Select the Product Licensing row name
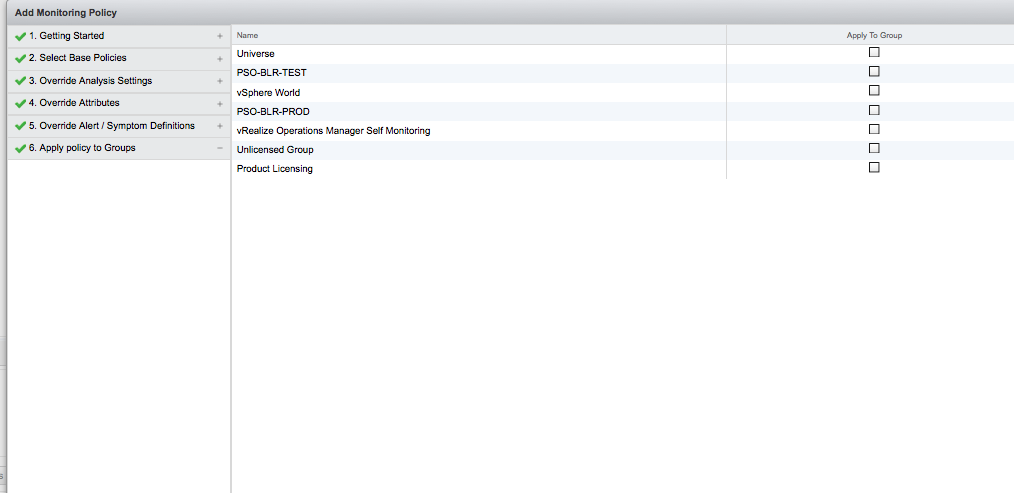 click(275, 169)
